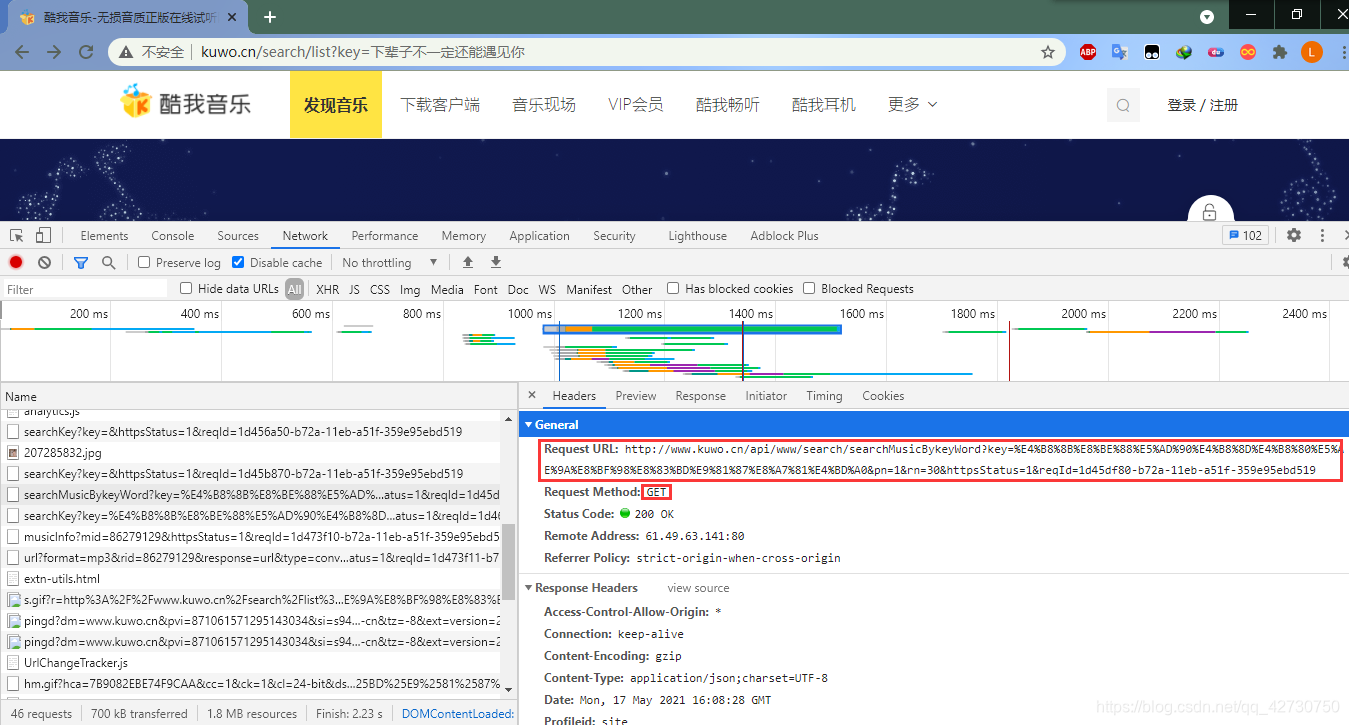Check the Hide data URLs checkbox
The width and height of the screenshot is (1349, 725).
[x=186, y=288]
